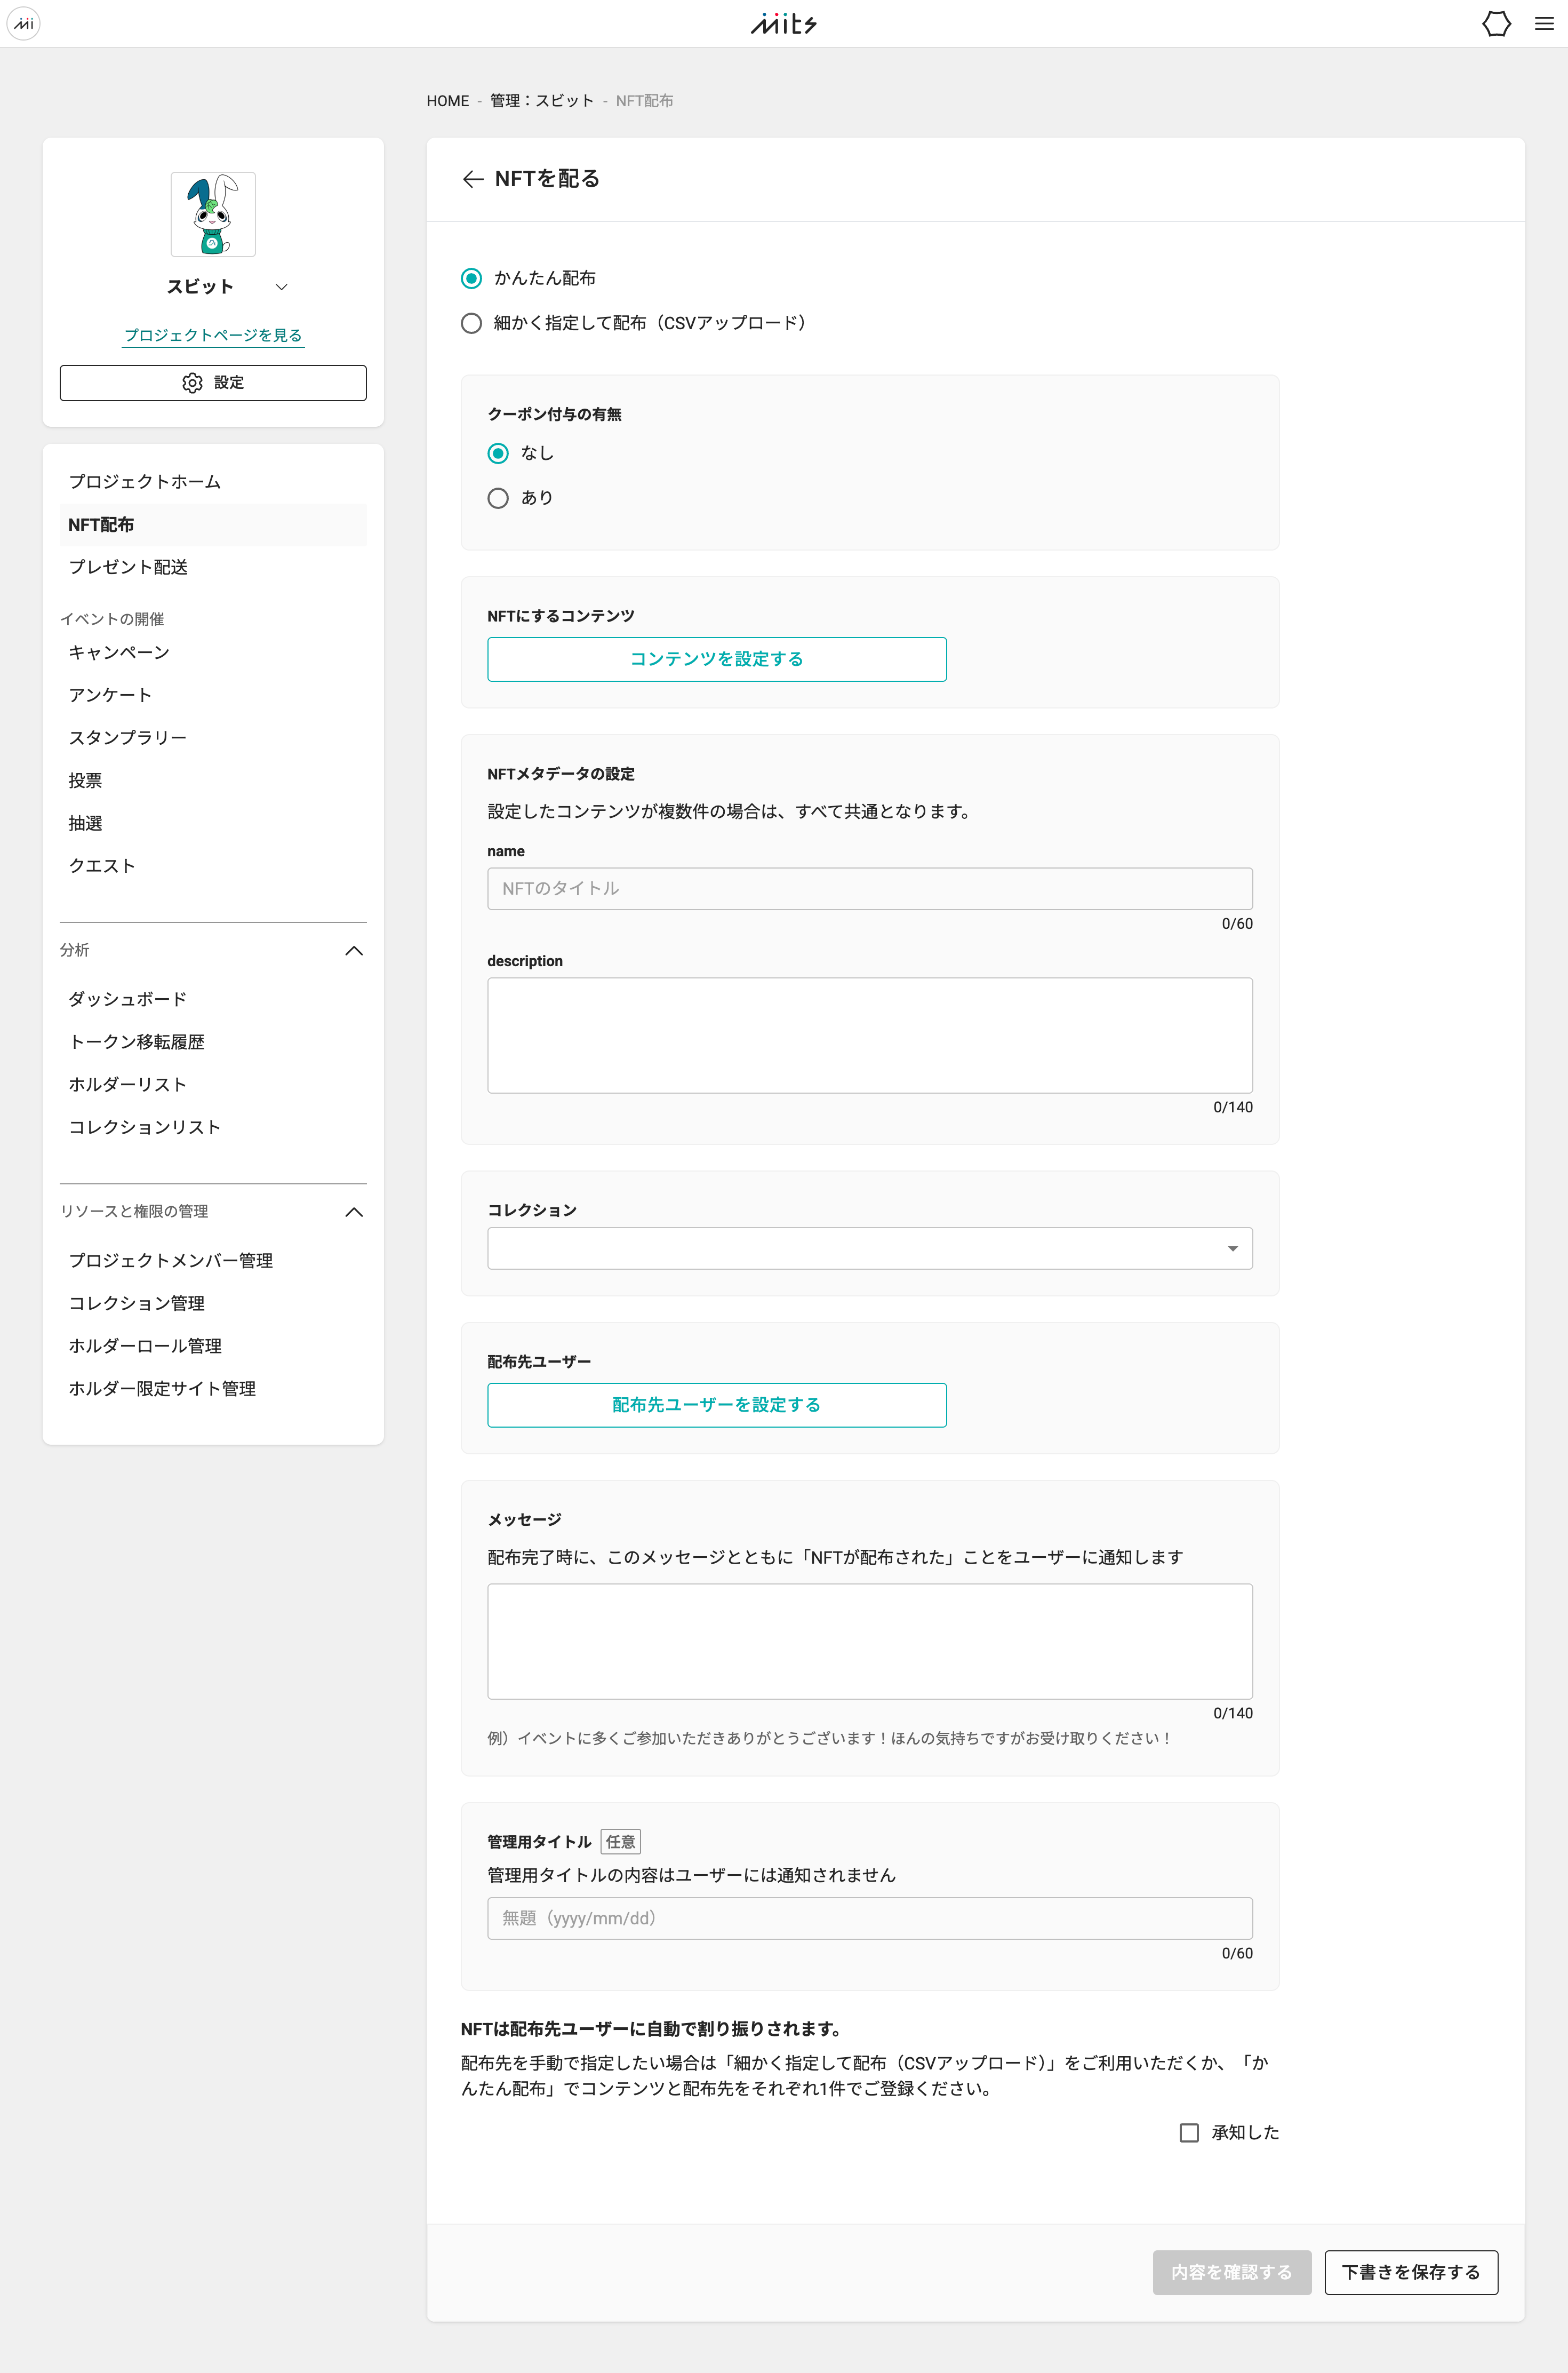
Task: Click 下書きを保存する button
Action: click(x=1411, y=2272)
